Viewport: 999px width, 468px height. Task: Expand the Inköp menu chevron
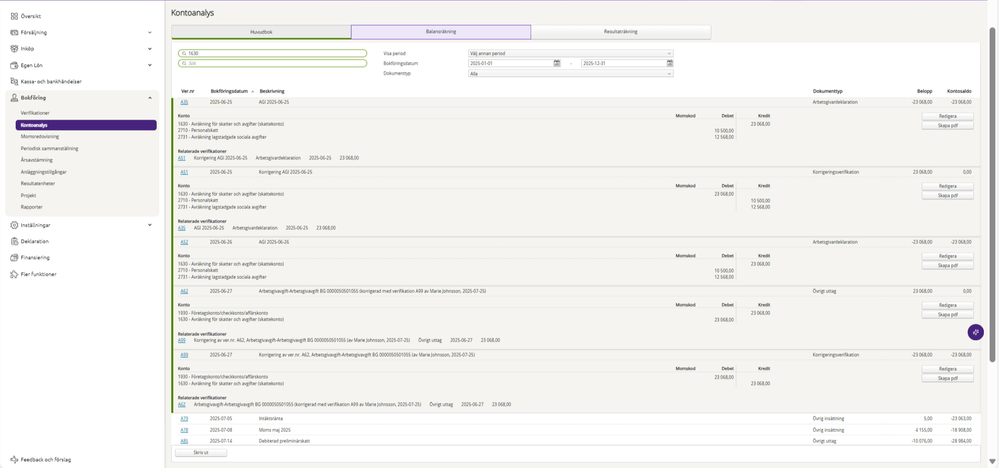point(150,48)
